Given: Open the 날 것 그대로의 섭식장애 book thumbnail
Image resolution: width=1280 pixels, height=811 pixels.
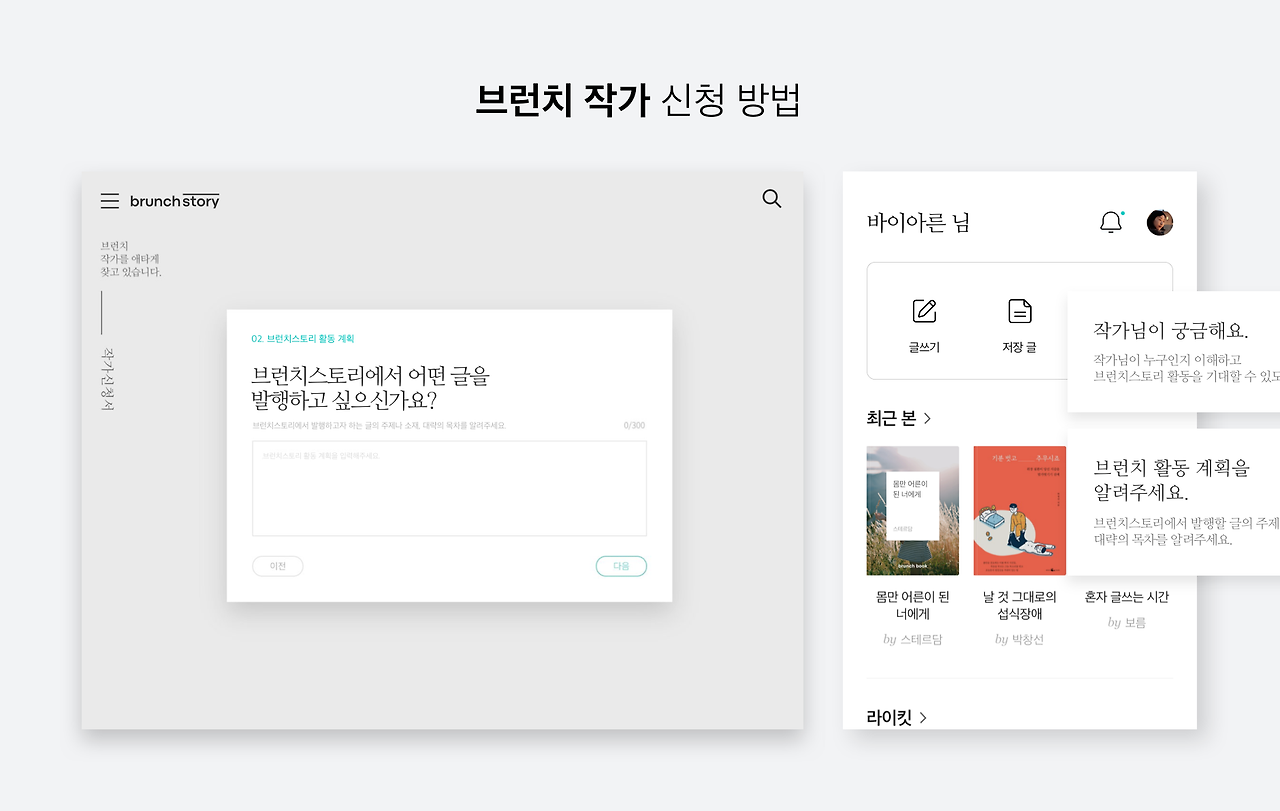Looking at the screenshot, I should click(1019, 510).
